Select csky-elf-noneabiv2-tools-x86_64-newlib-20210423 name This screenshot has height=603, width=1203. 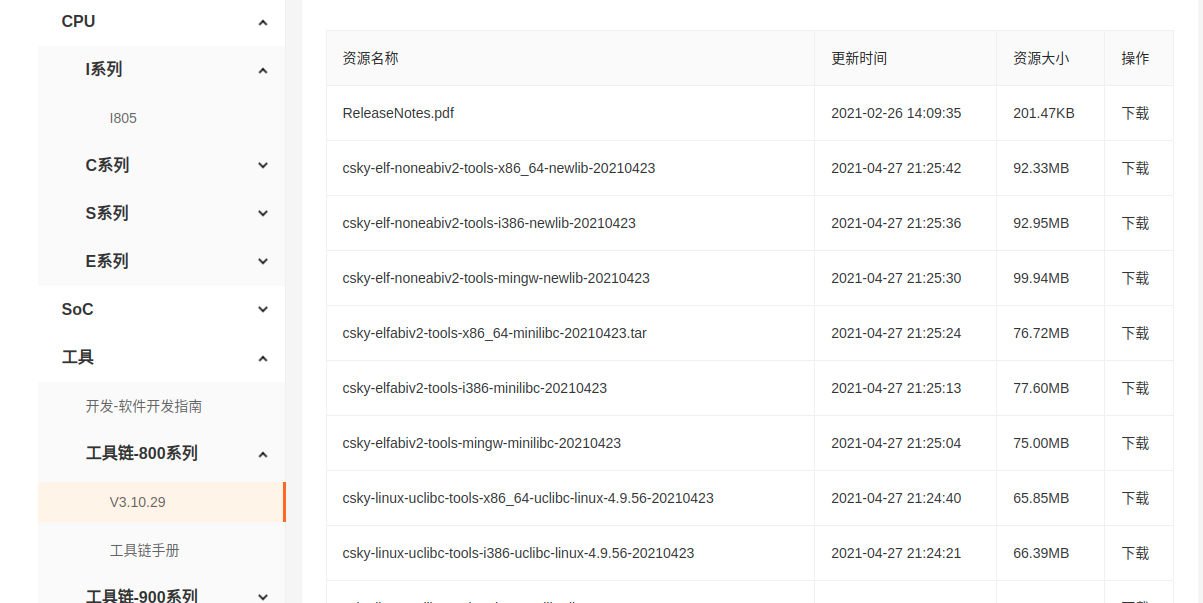(499, 168)
